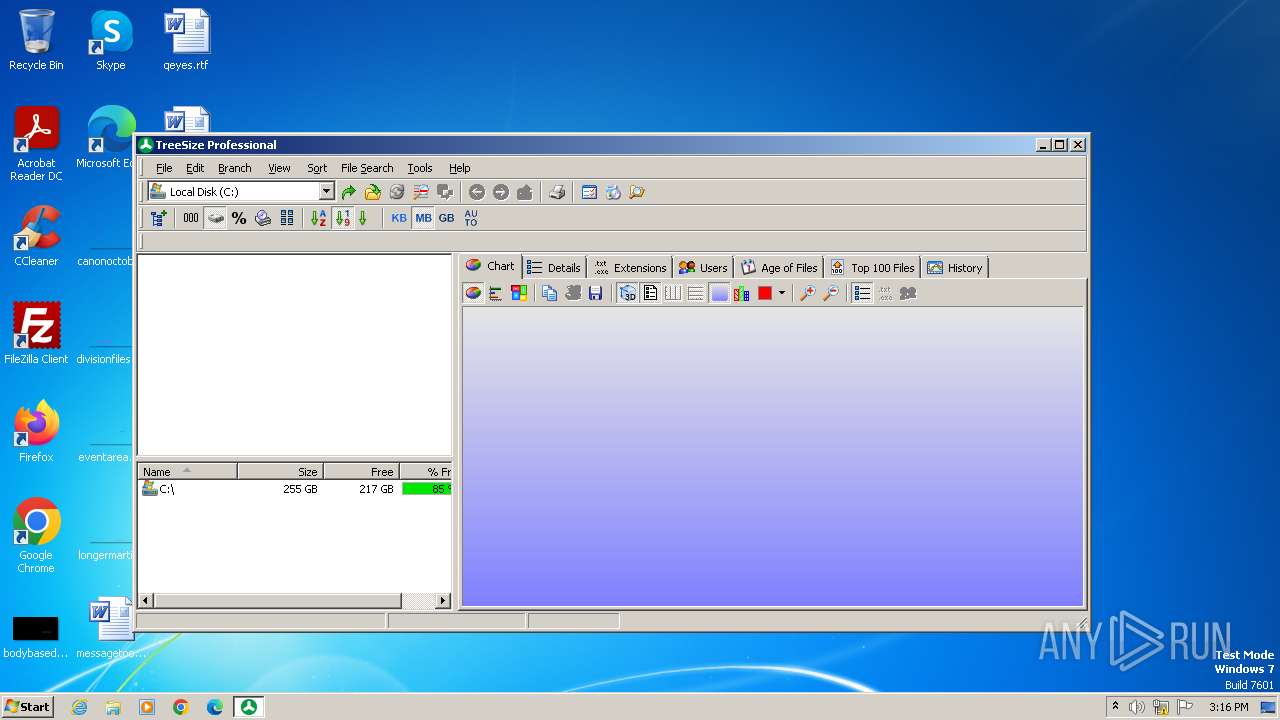The width and height of the screenshot is (1280, 720).
Task: Expand the chart color dropdown arrow
Action: (782, 293)
